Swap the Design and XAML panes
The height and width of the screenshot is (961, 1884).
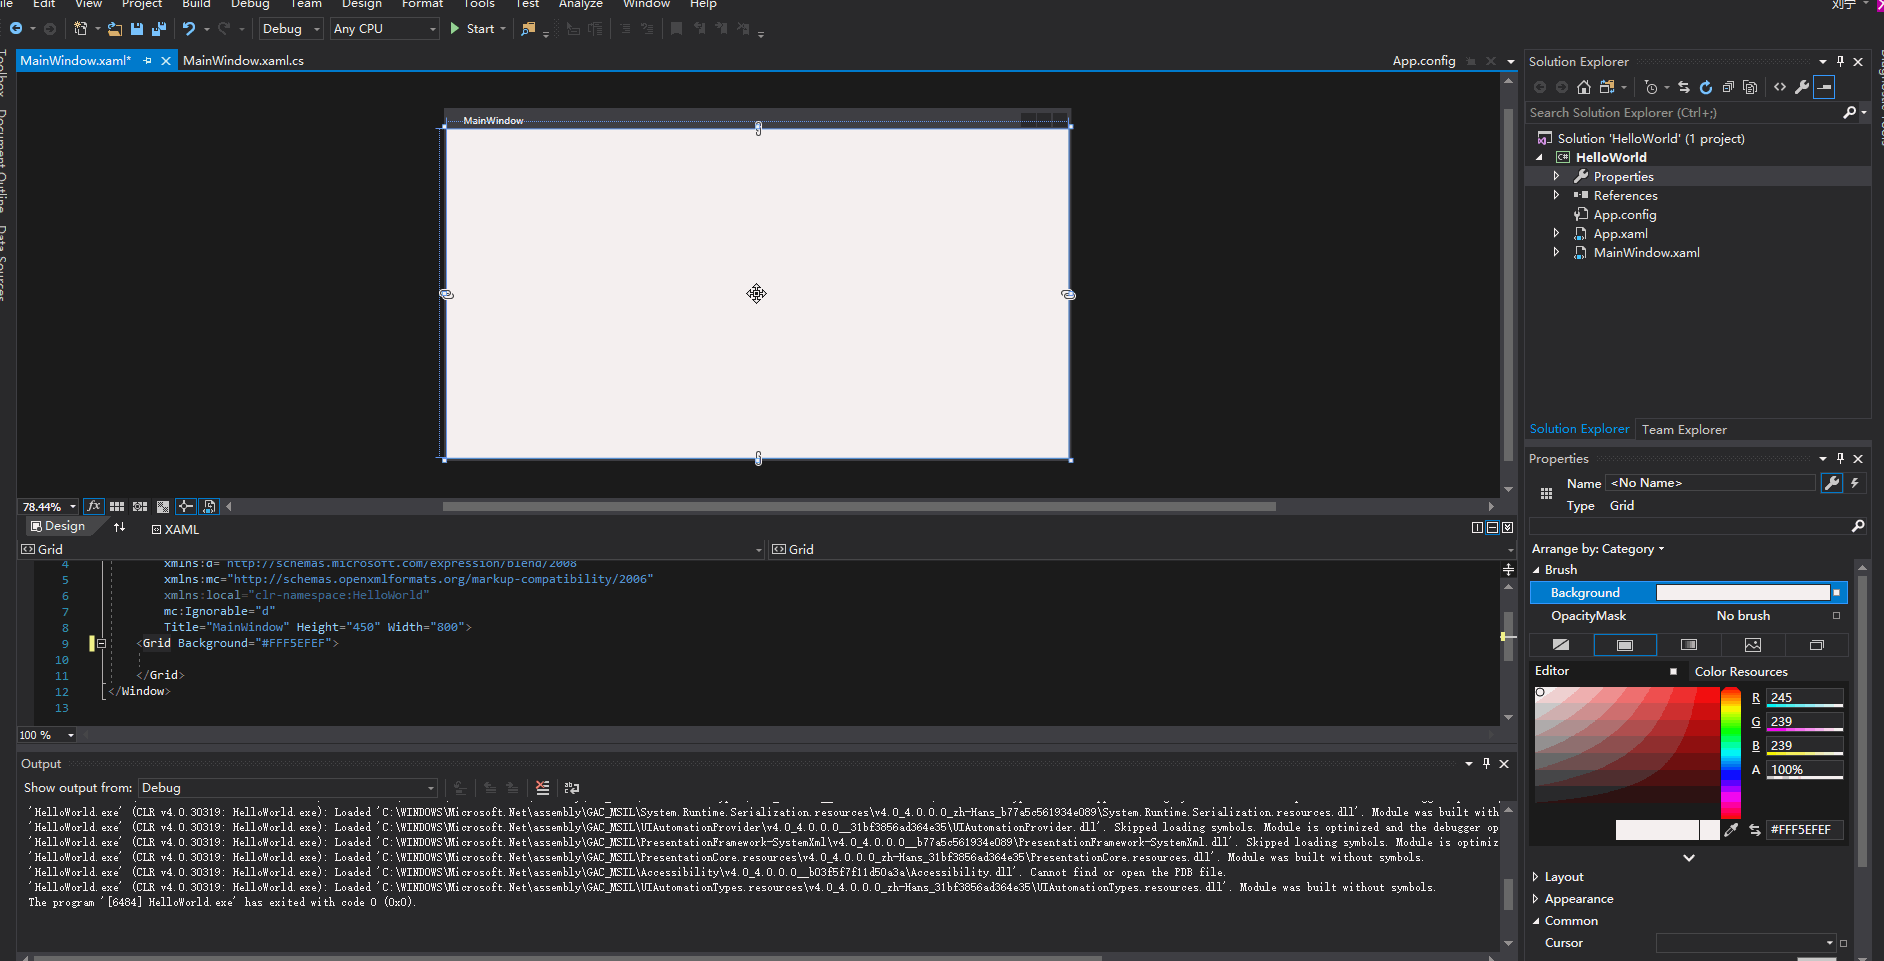120,527
